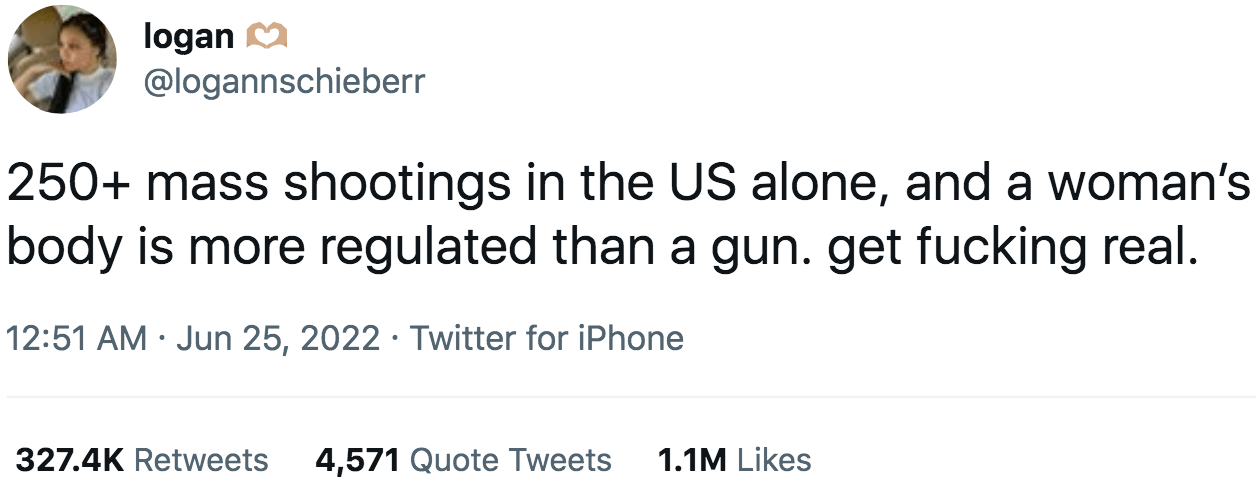Open the Quote Tweets list

pos(511,459)
